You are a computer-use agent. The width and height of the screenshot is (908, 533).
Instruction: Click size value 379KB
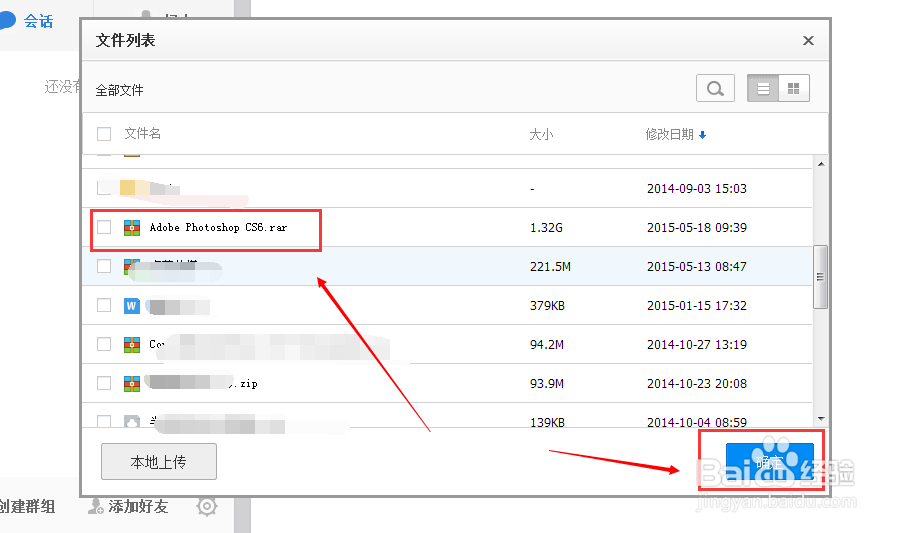pyautogui.click(x=547, y=305)
